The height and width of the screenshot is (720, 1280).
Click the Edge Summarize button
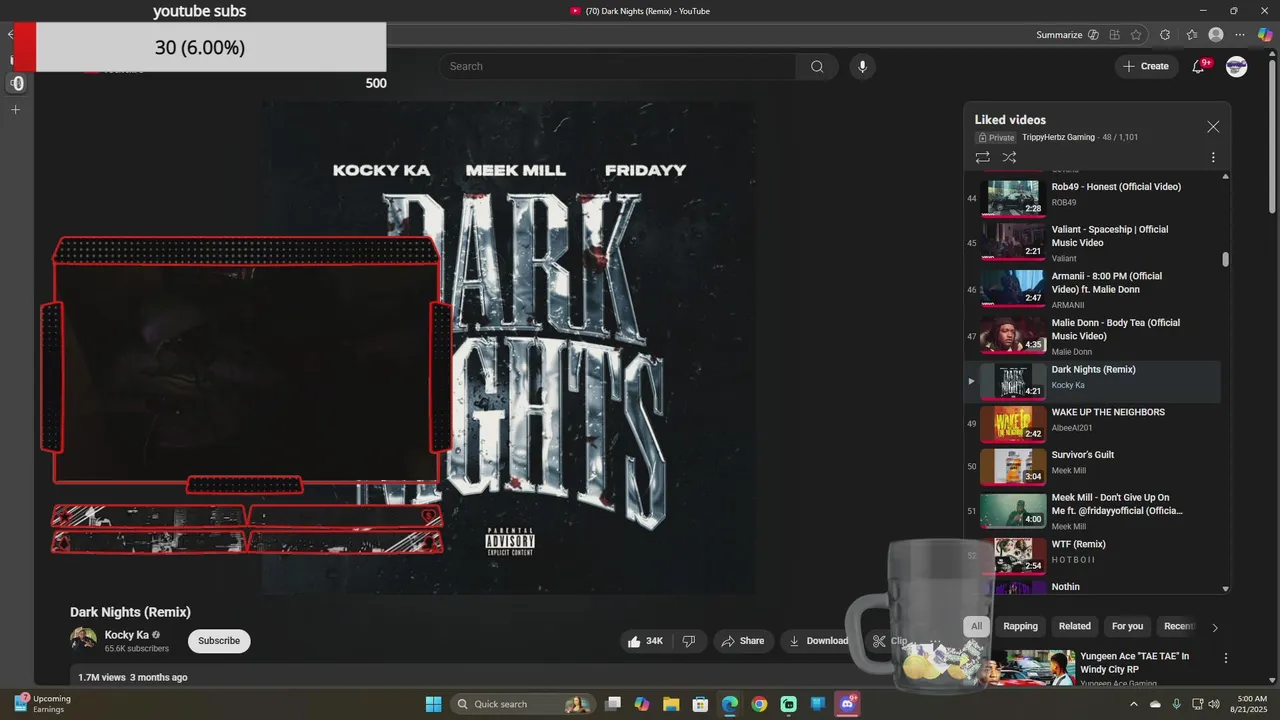pyautogui.click(x=1059, y=34)
